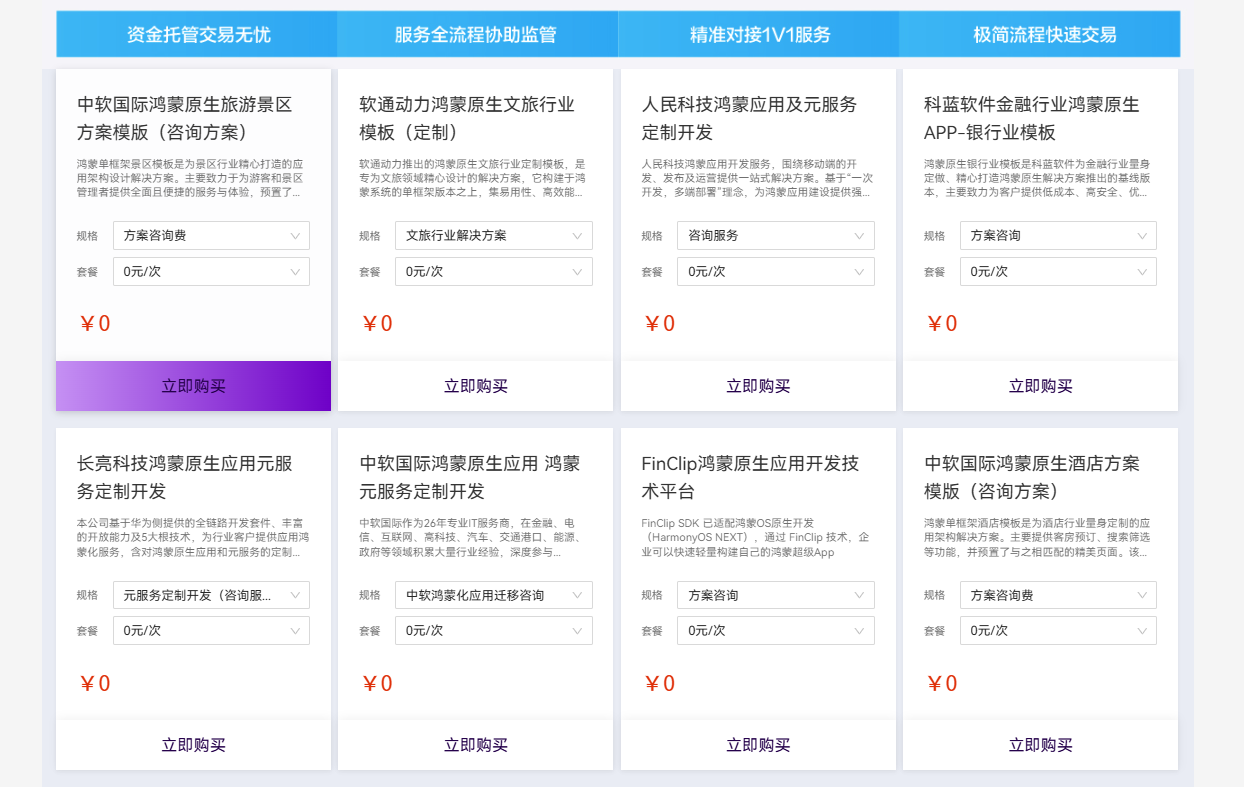This screenshot has width=1244, height=787.
Task: Open the 方案咨询 dropdown on 科蓝软件 card
Action: coord(1058,235)
